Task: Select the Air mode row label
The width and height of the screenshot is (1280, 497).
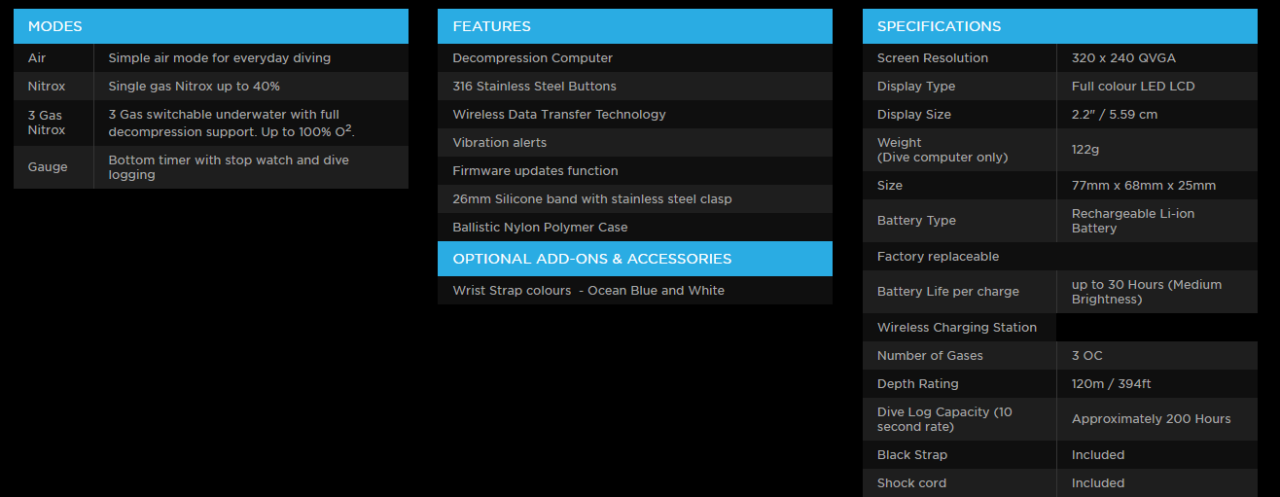Action: (37, 58)
